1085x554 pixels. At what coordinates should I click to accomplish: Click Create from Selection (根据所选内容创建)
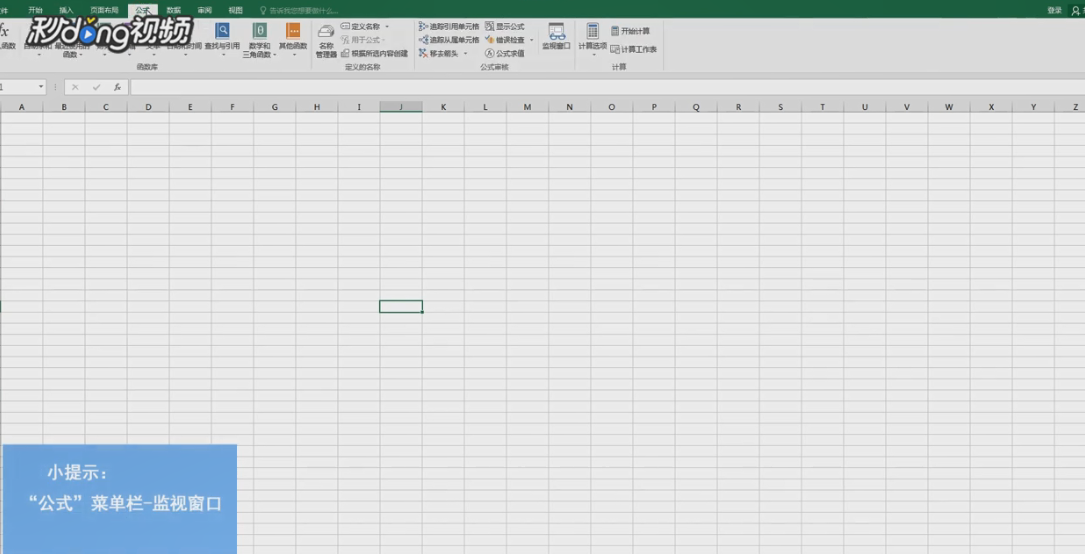tap(374, 53)
